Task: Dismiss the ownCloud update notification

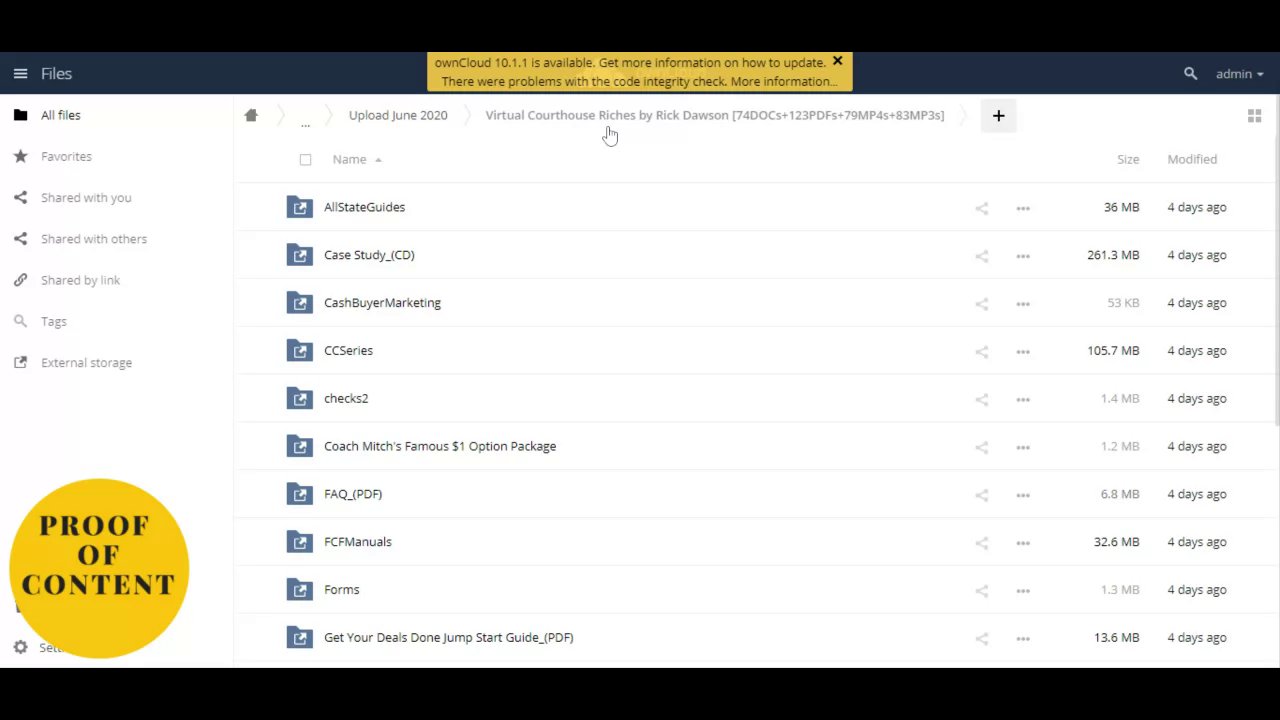Action: tap(838, 61)
